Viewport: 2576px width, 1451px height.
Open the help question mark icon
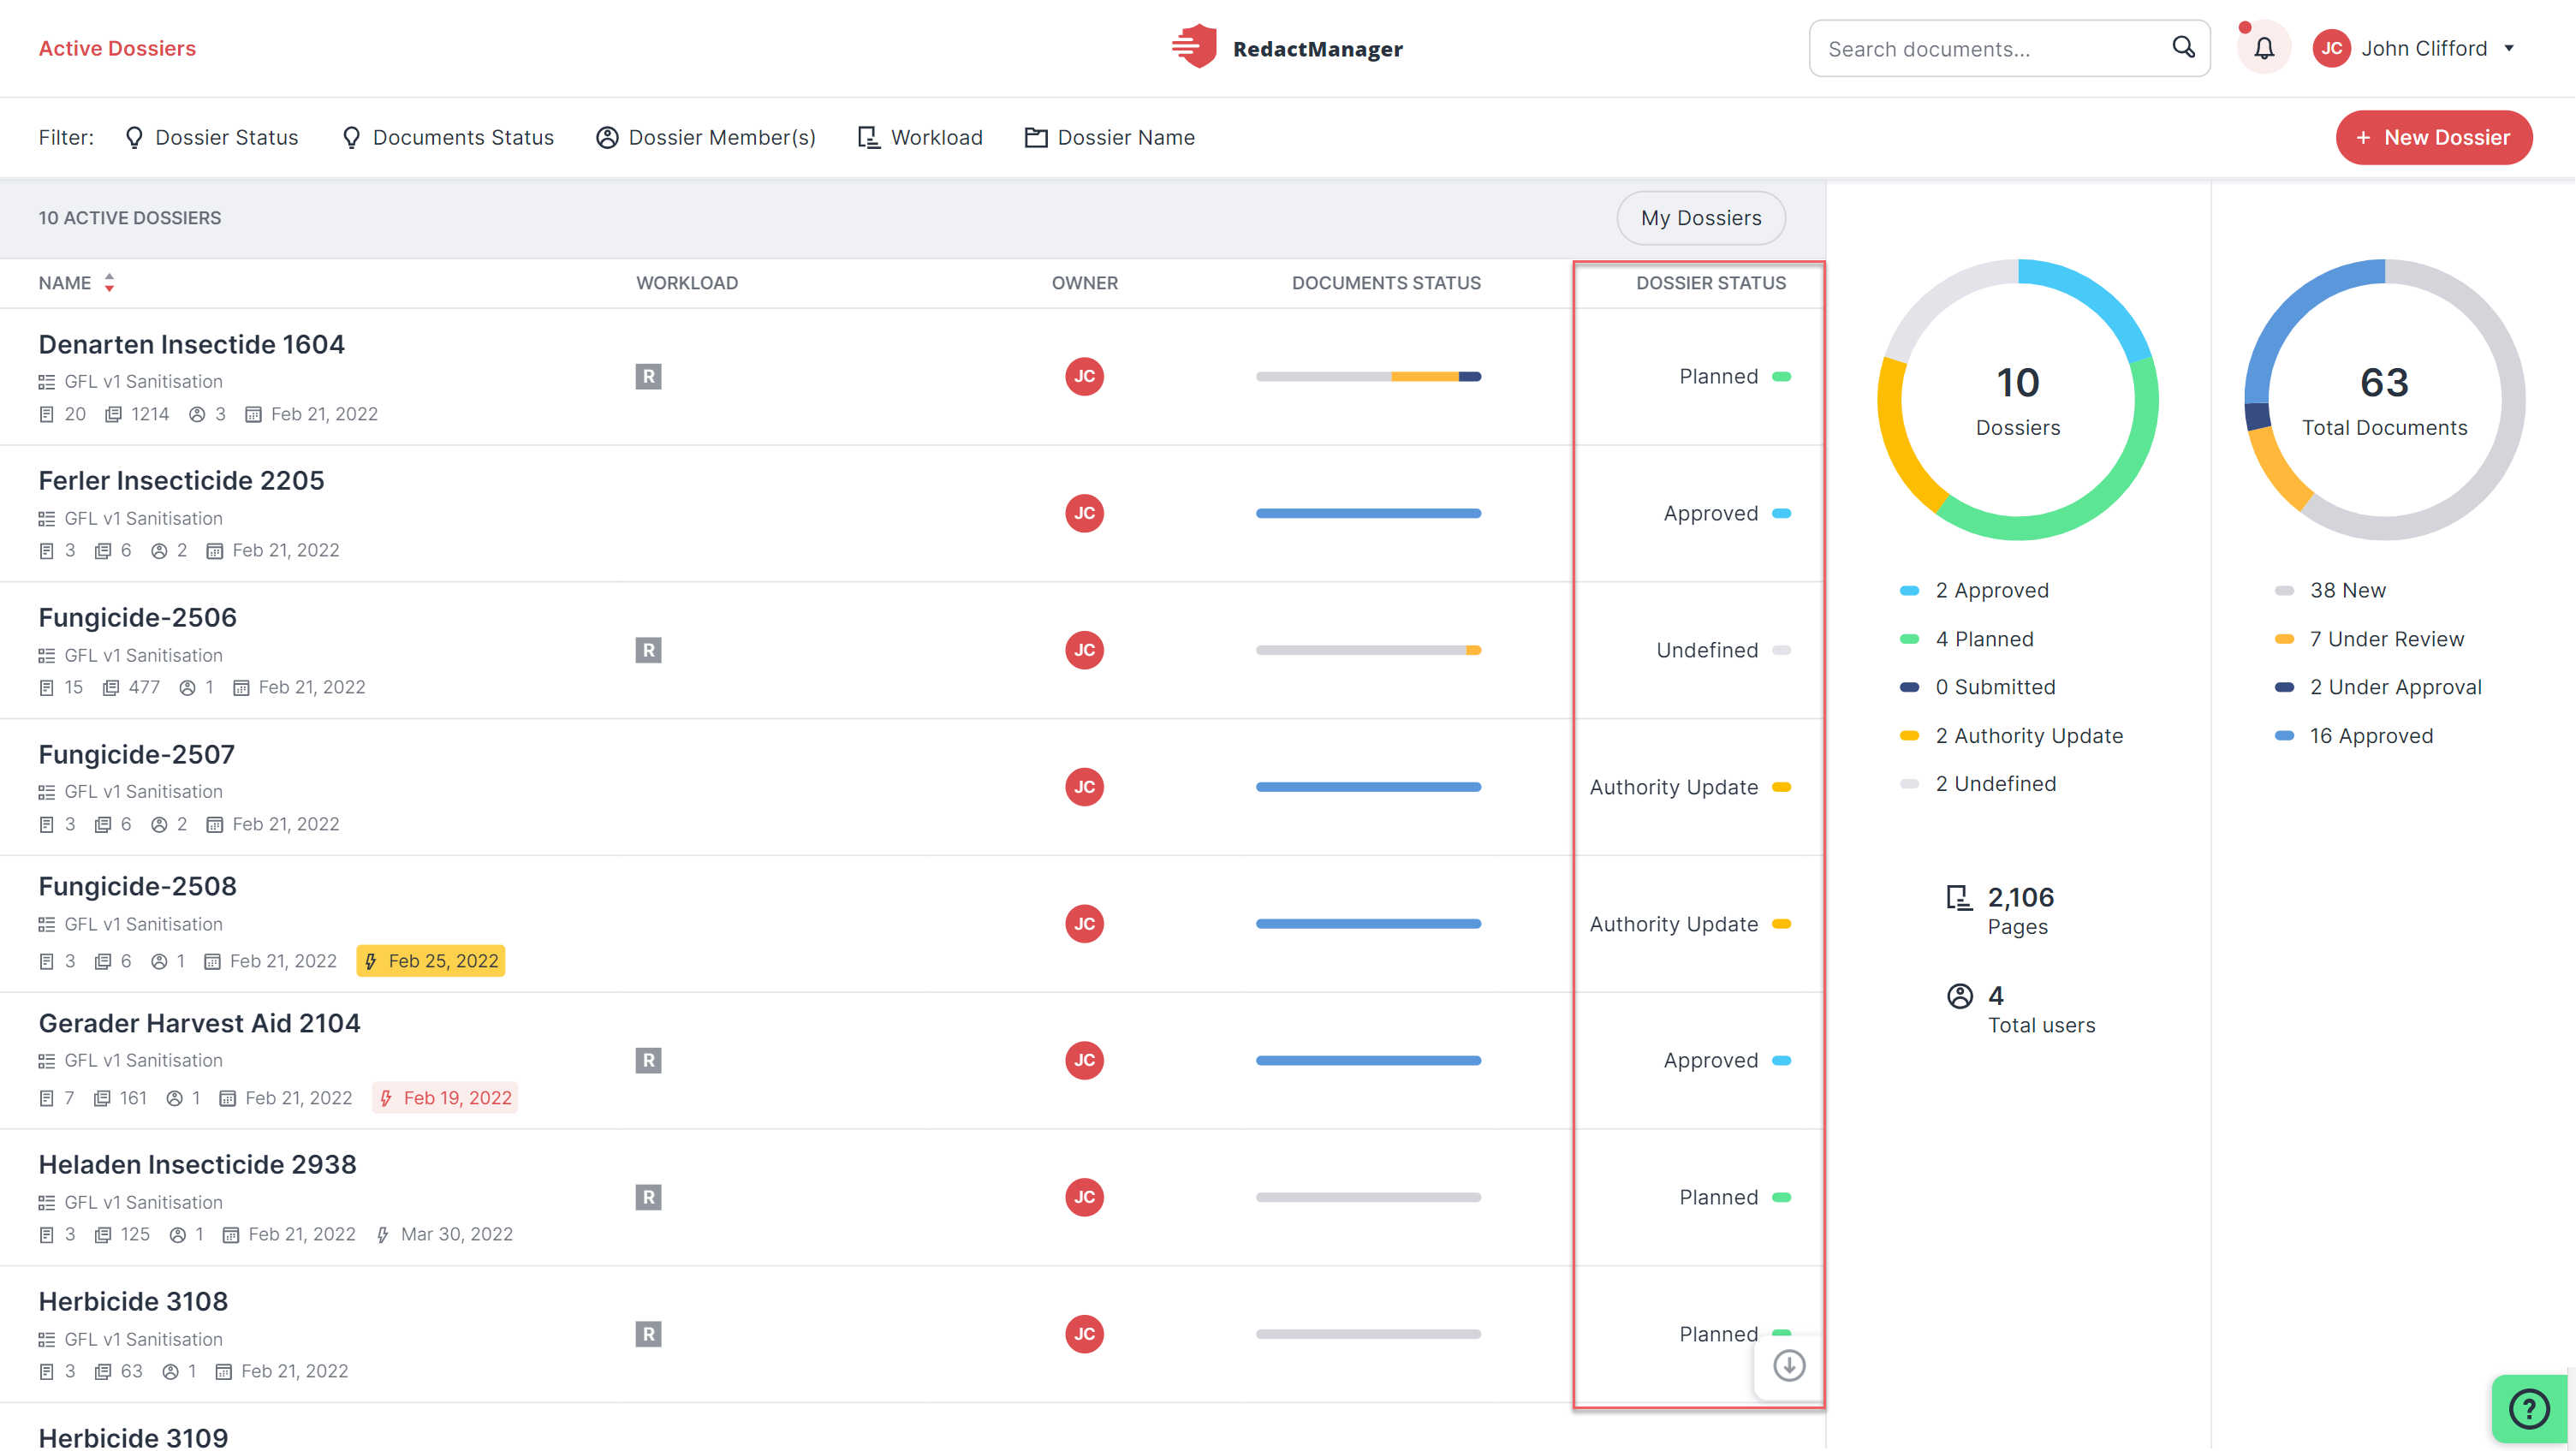(x=2529, y=1409)
